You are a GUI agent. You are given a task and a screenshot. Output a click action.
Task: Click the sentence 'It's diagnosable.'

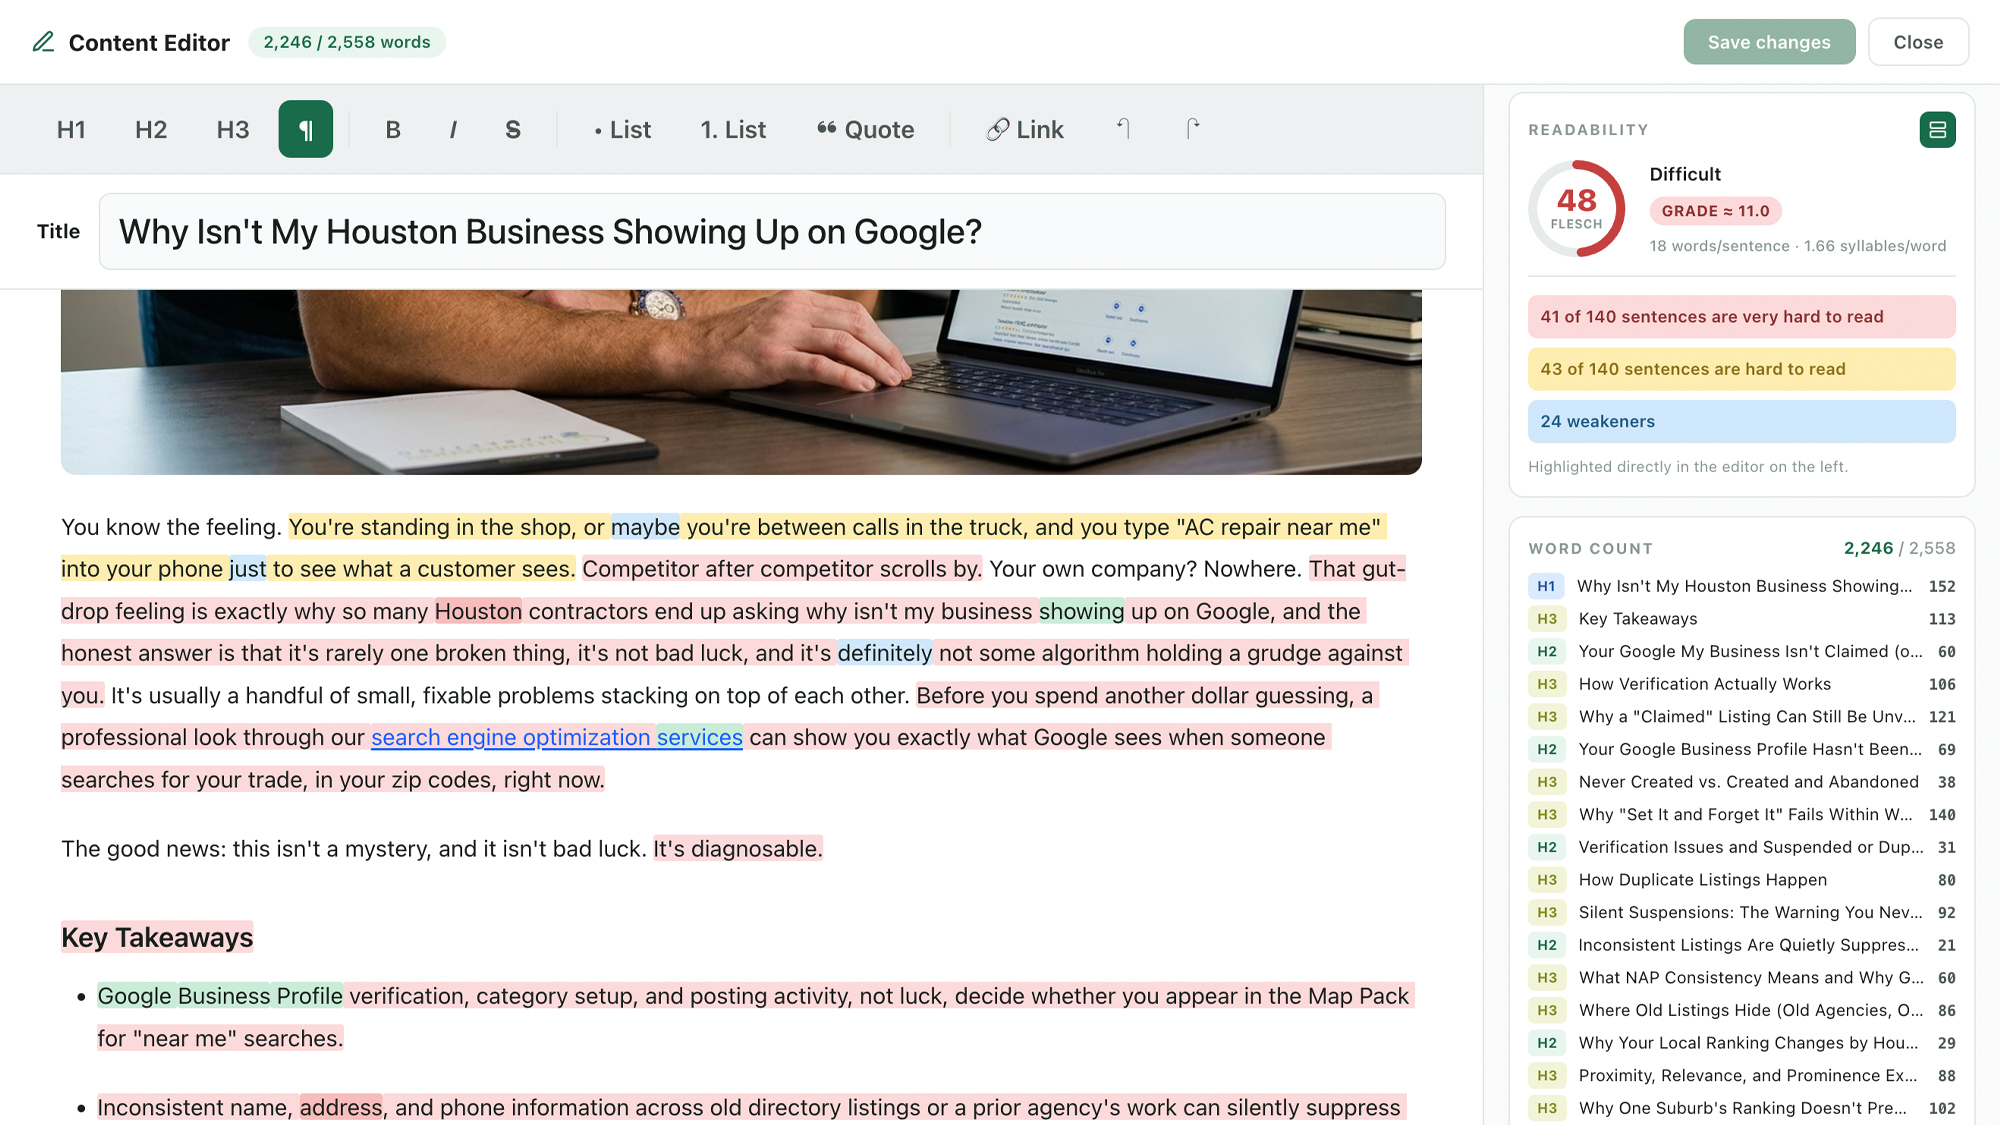(738, 849)
